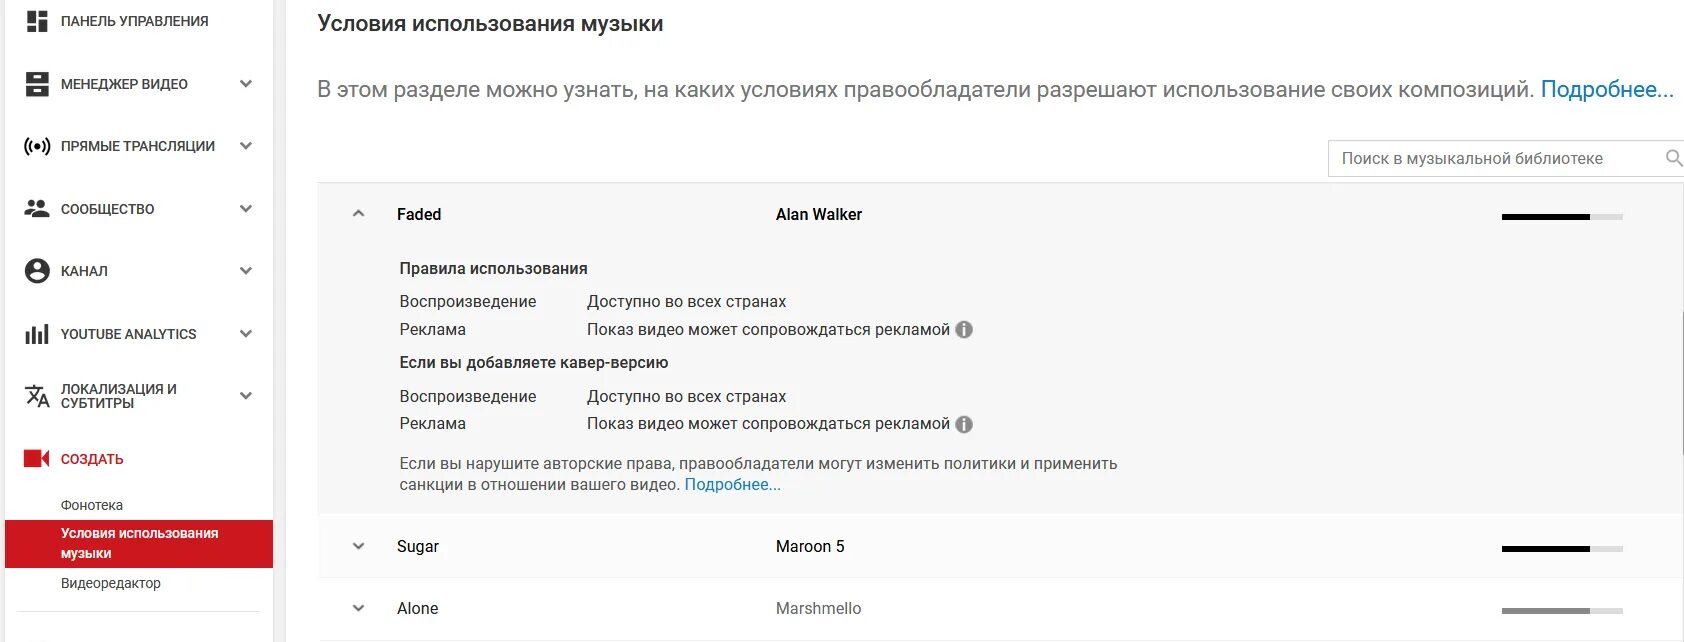
Task: Click info icon in cover version section
Action: pos(964,424)
